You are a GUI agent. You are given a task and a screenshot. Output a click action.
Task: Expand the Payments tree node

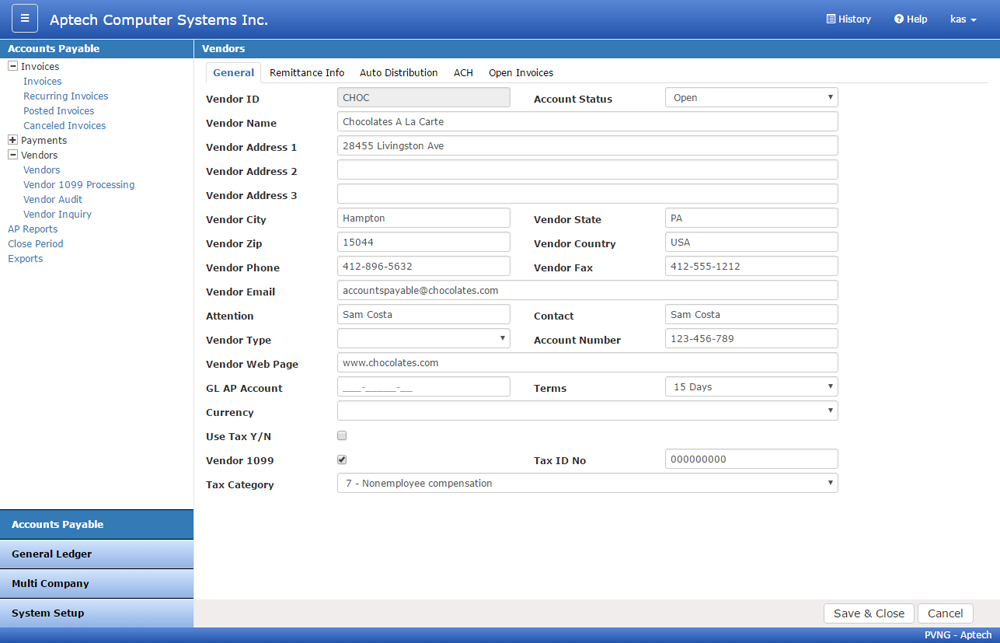tap(13, 140)
